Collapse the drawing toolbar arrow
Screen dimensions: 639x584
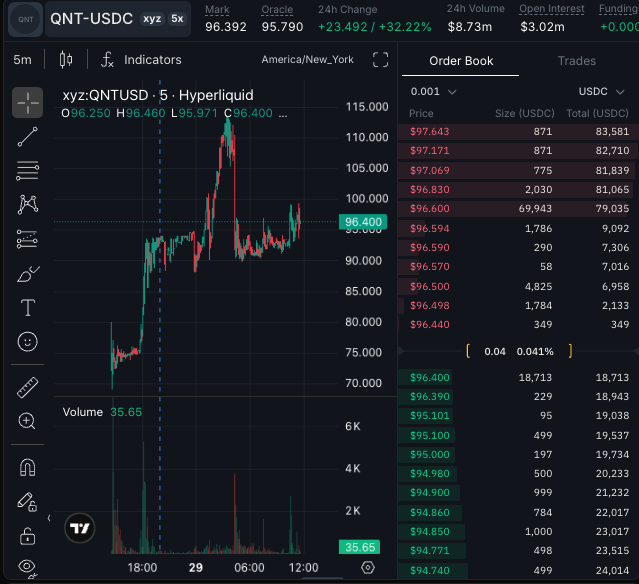49,518
